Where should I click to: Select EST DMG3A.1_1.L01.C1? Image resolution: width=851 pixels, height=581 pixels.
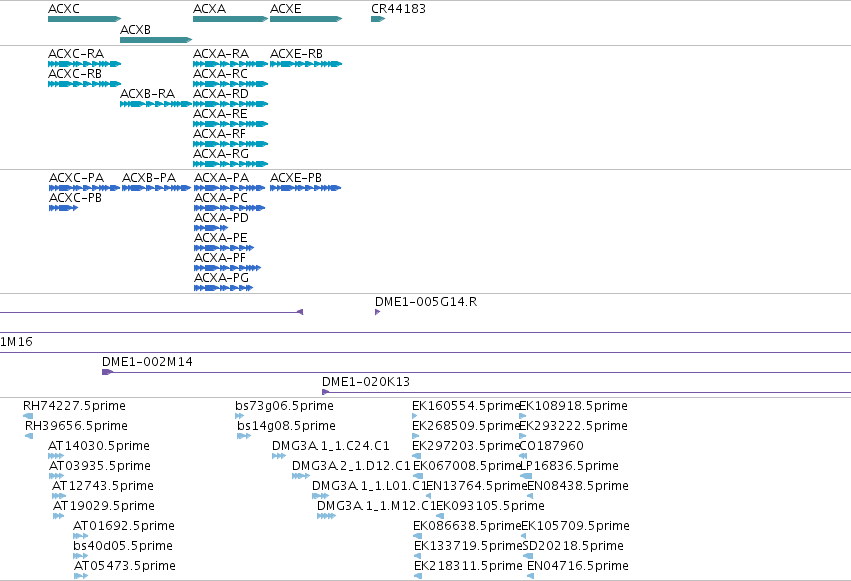click(320, 496)
